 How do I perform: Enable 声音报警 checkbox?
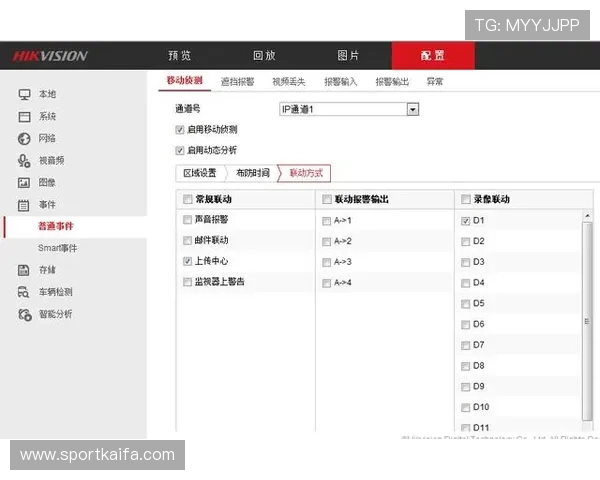(187, 220)
